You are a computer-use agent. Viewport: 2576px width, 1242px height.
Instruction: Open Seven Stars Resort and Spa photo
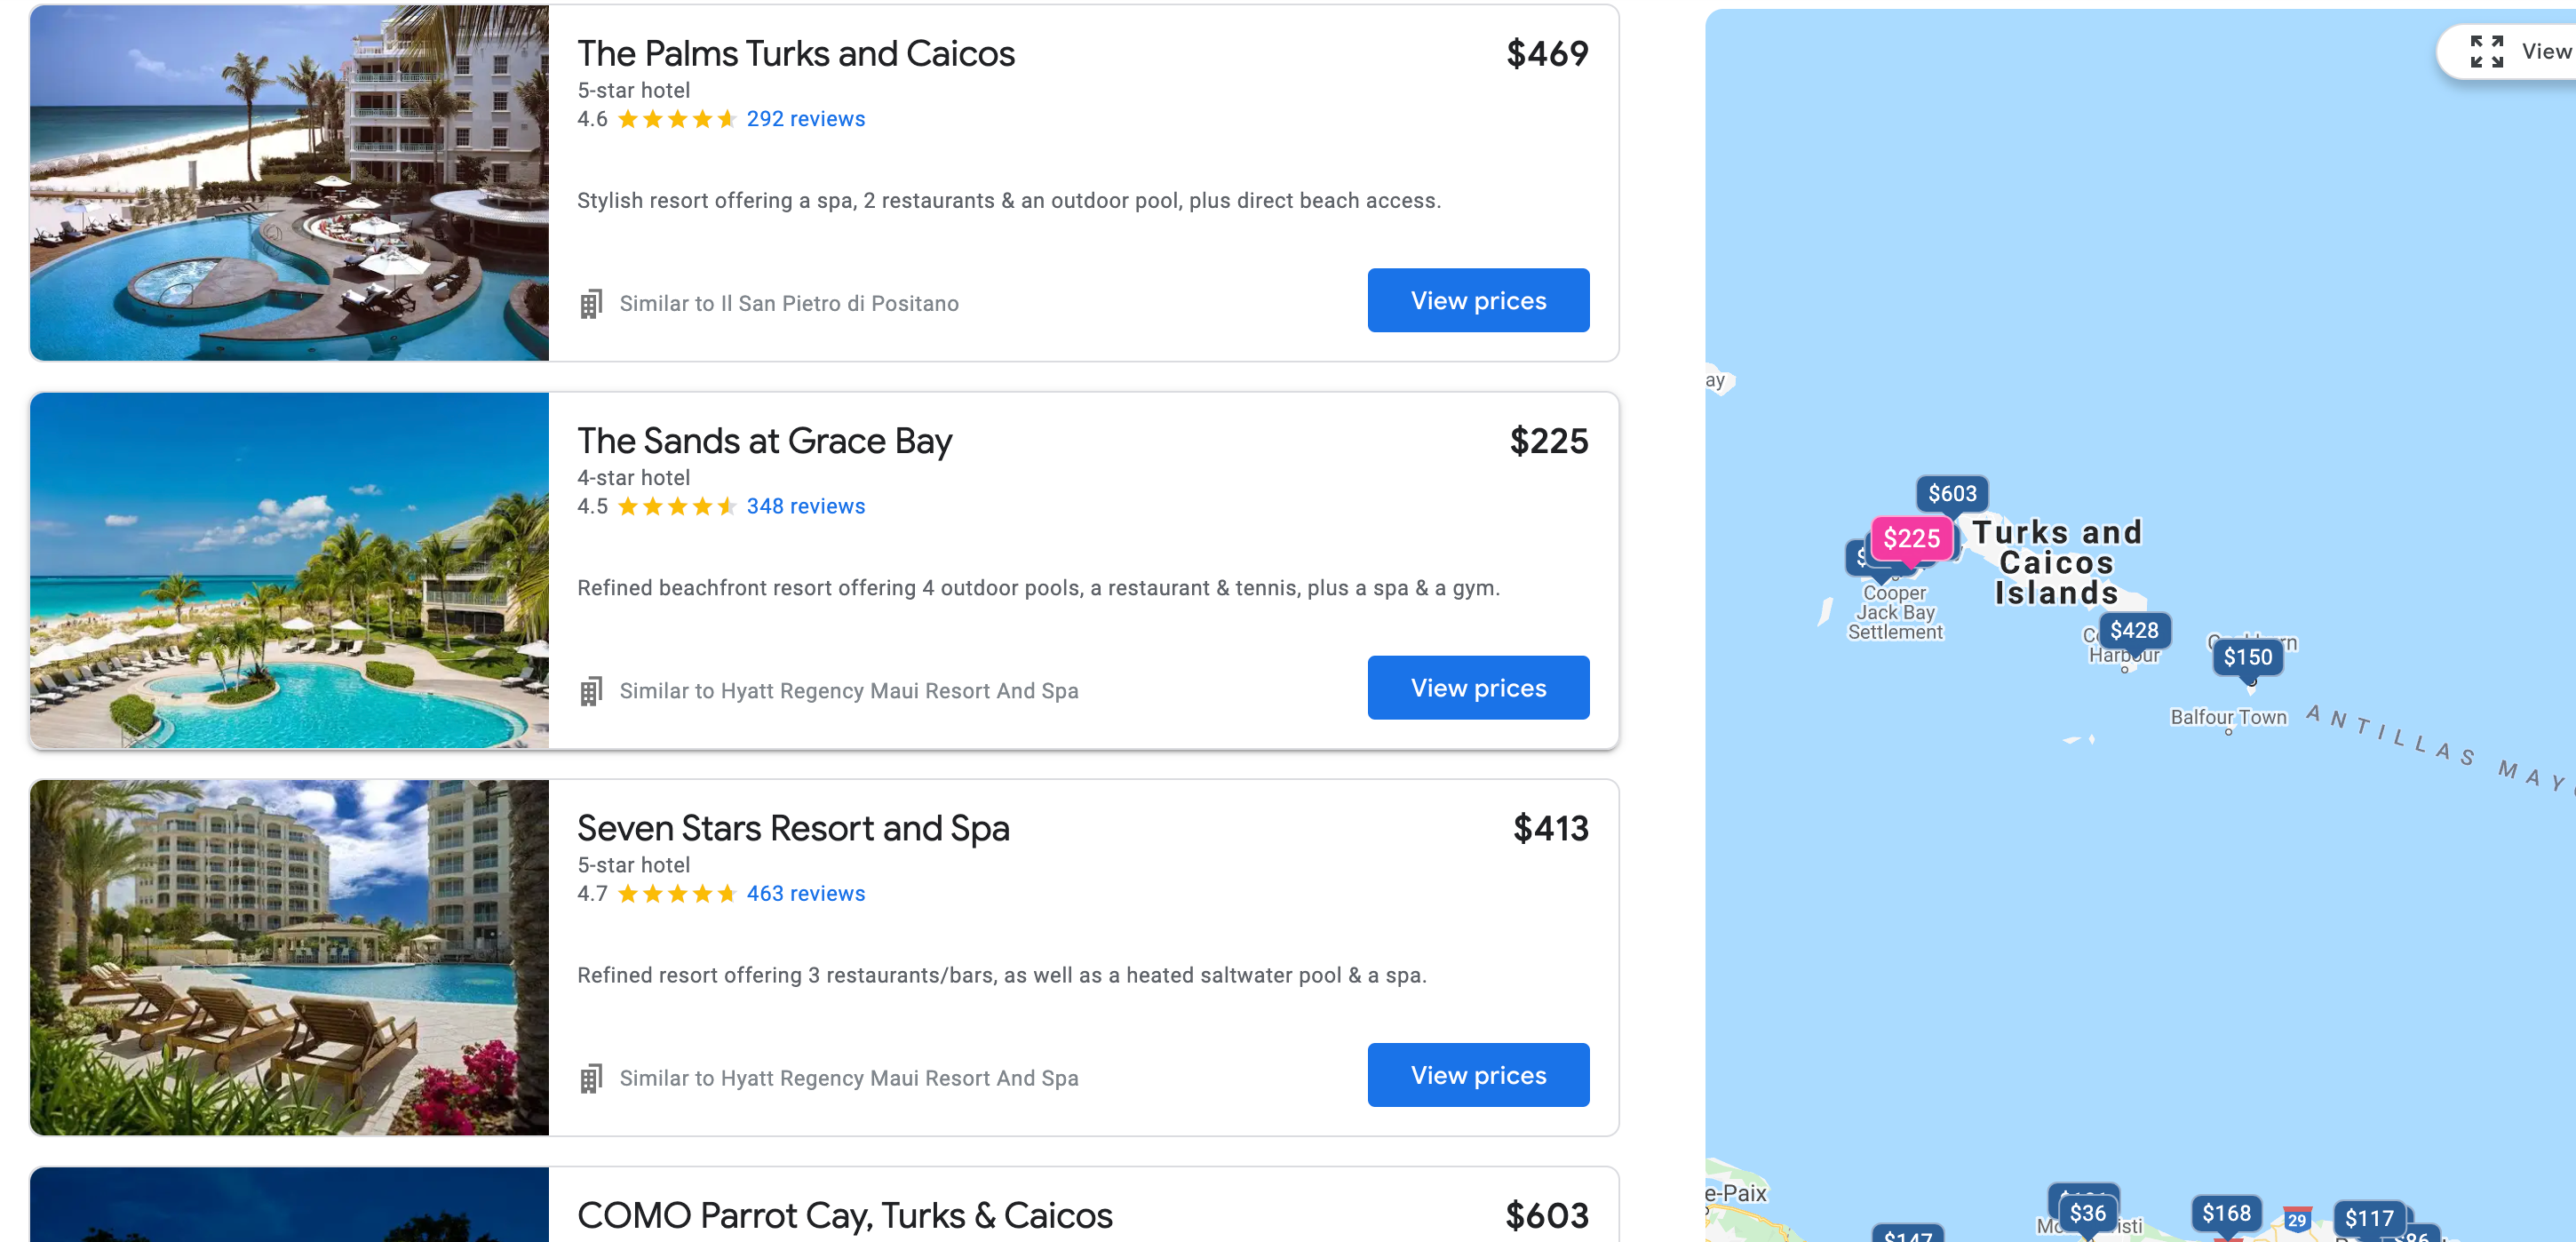pyautogui.click(x=289, y=957)
